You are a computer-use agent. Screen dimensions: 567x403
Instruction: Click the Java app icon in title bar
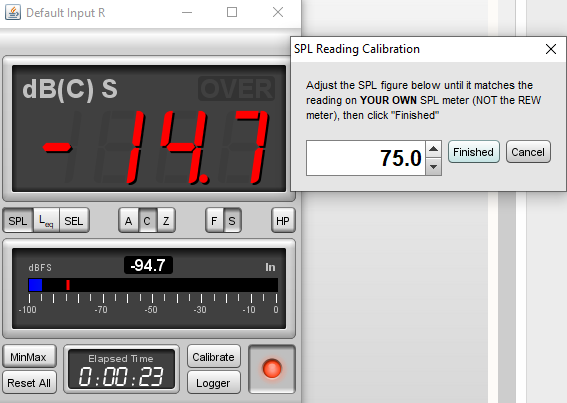click(13, 12)
